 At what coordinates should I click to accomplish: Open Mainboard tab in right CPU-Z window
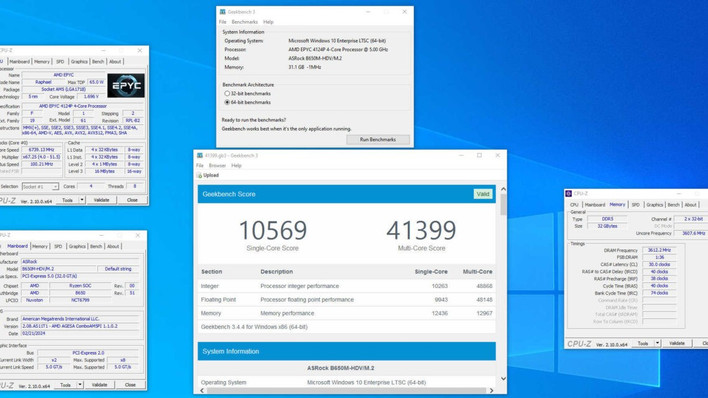[x=595, y=205]
